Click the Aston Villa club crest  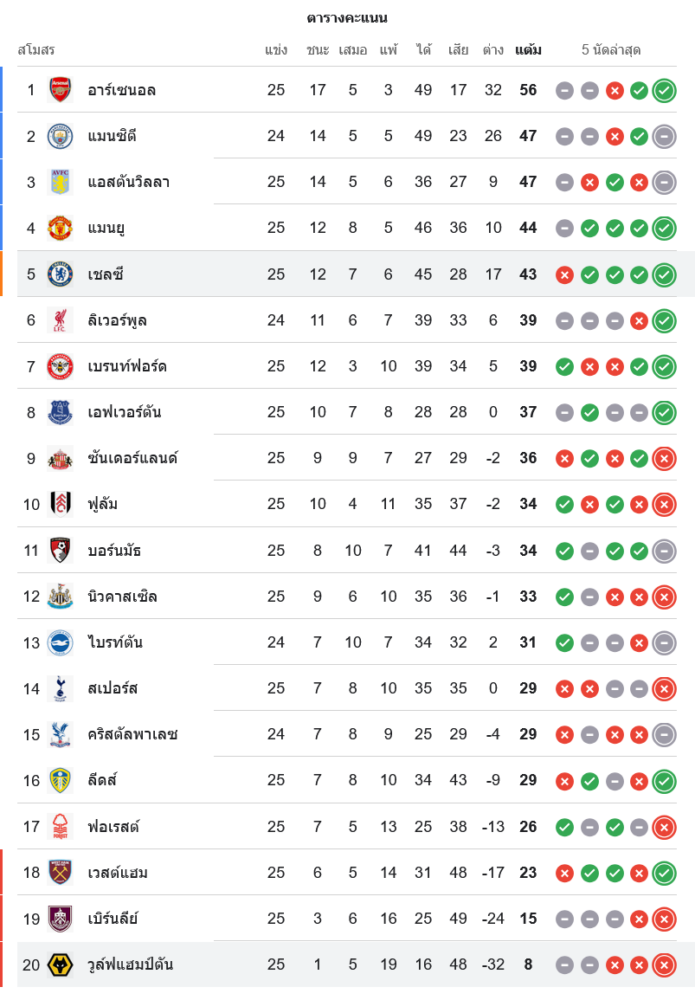click(x=60, y=182)
